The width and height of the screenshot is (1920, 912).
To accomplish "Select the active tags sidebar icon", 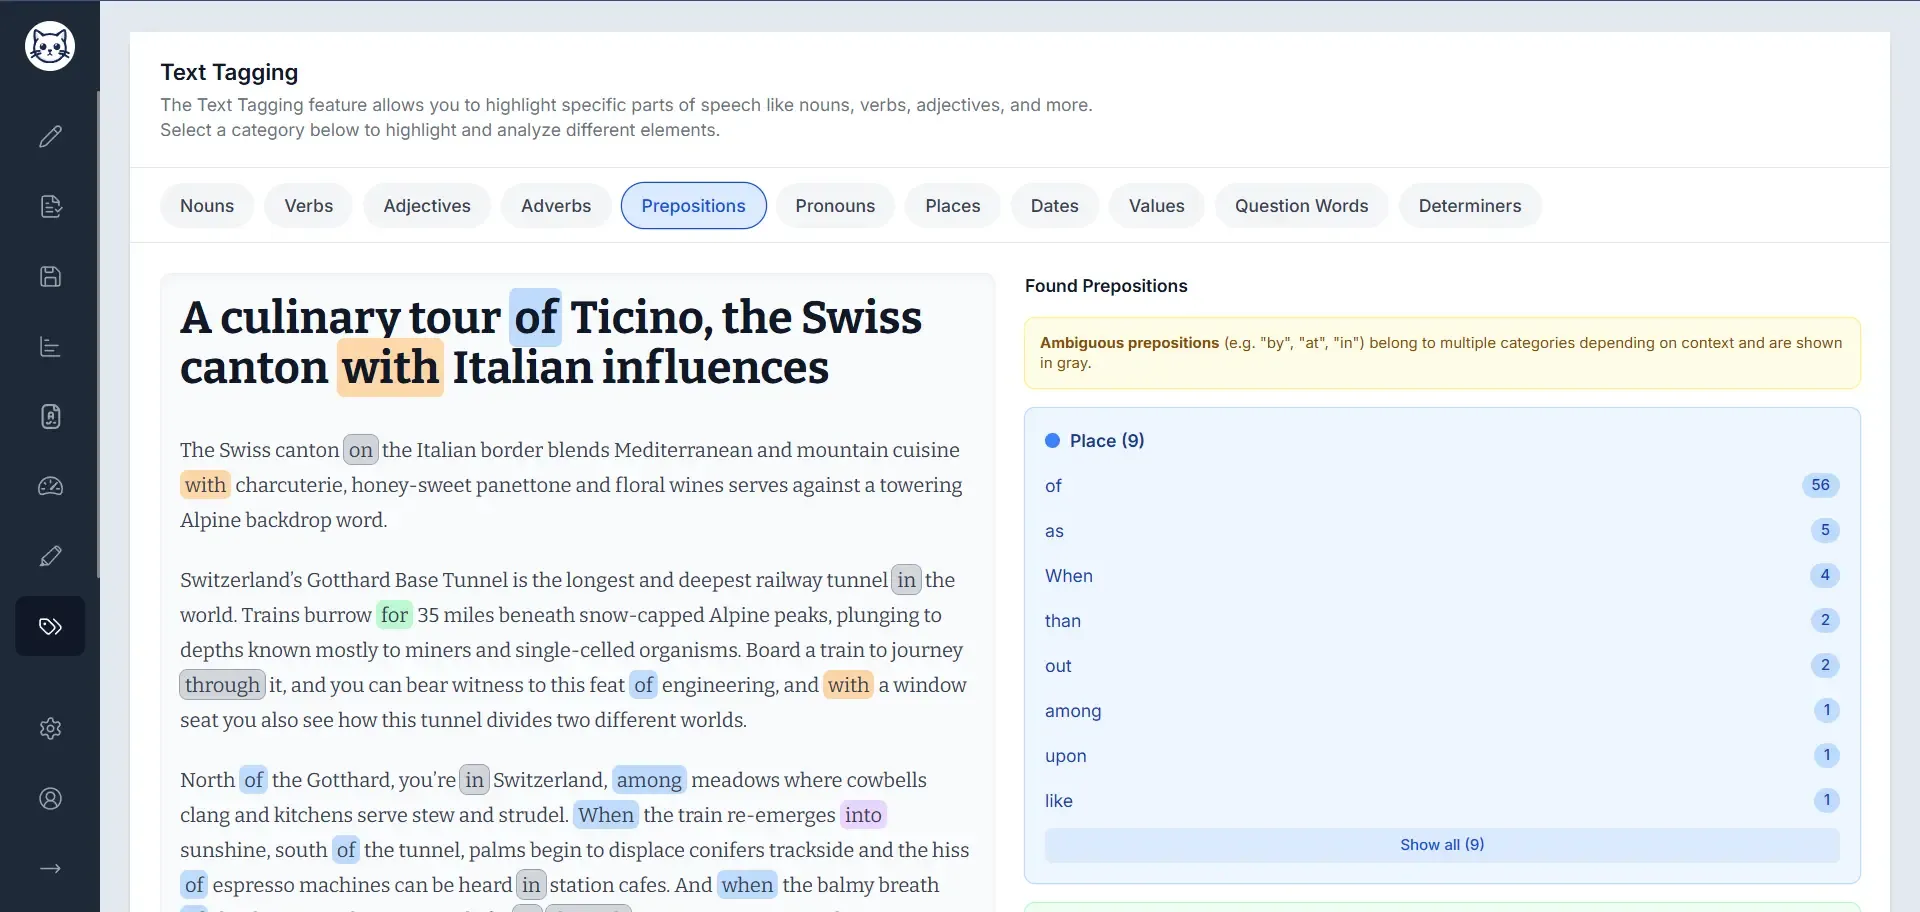I will click(50, 627).
